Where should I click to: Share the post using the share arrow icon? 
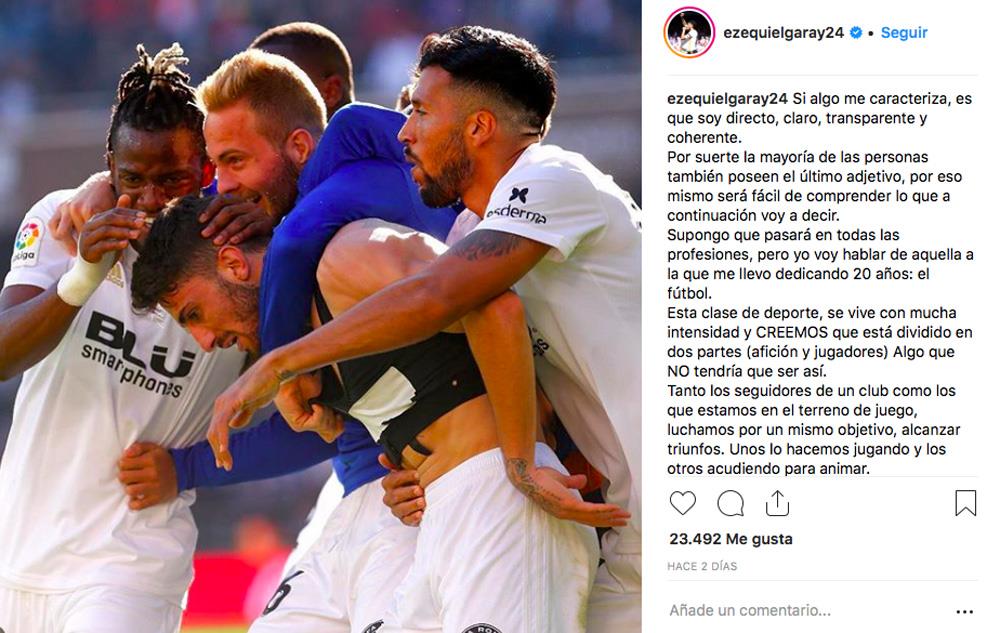(x=777, y=503)
